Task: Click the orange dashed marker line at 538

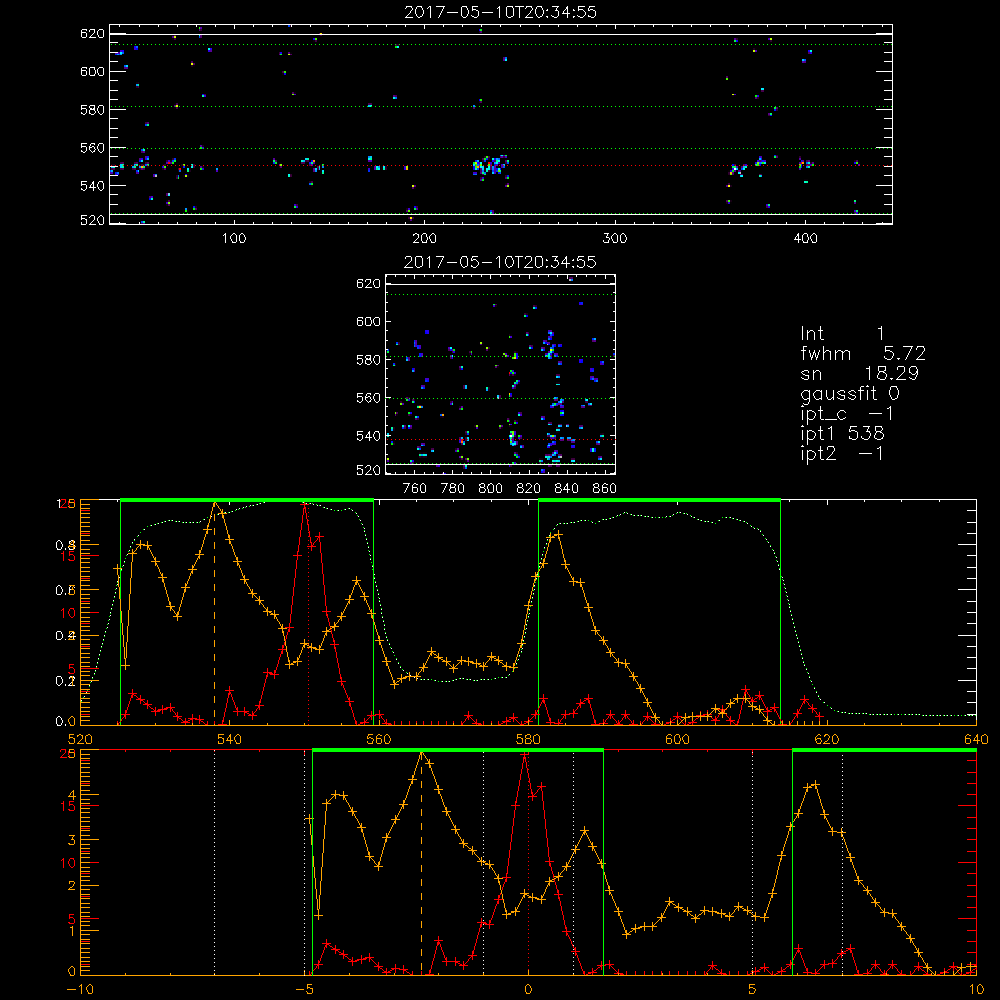Action: [214, 615]
